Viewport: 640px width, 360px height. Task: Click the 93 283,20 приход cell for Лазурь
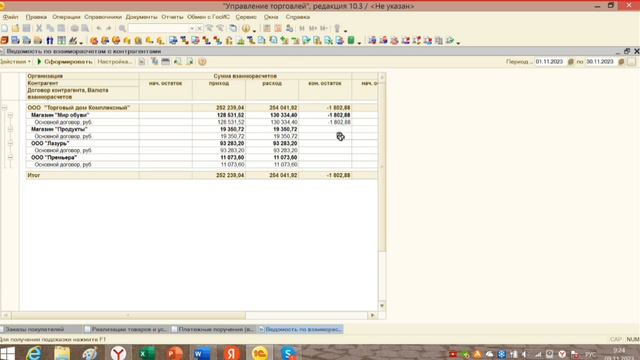click(x=219, y=143)
